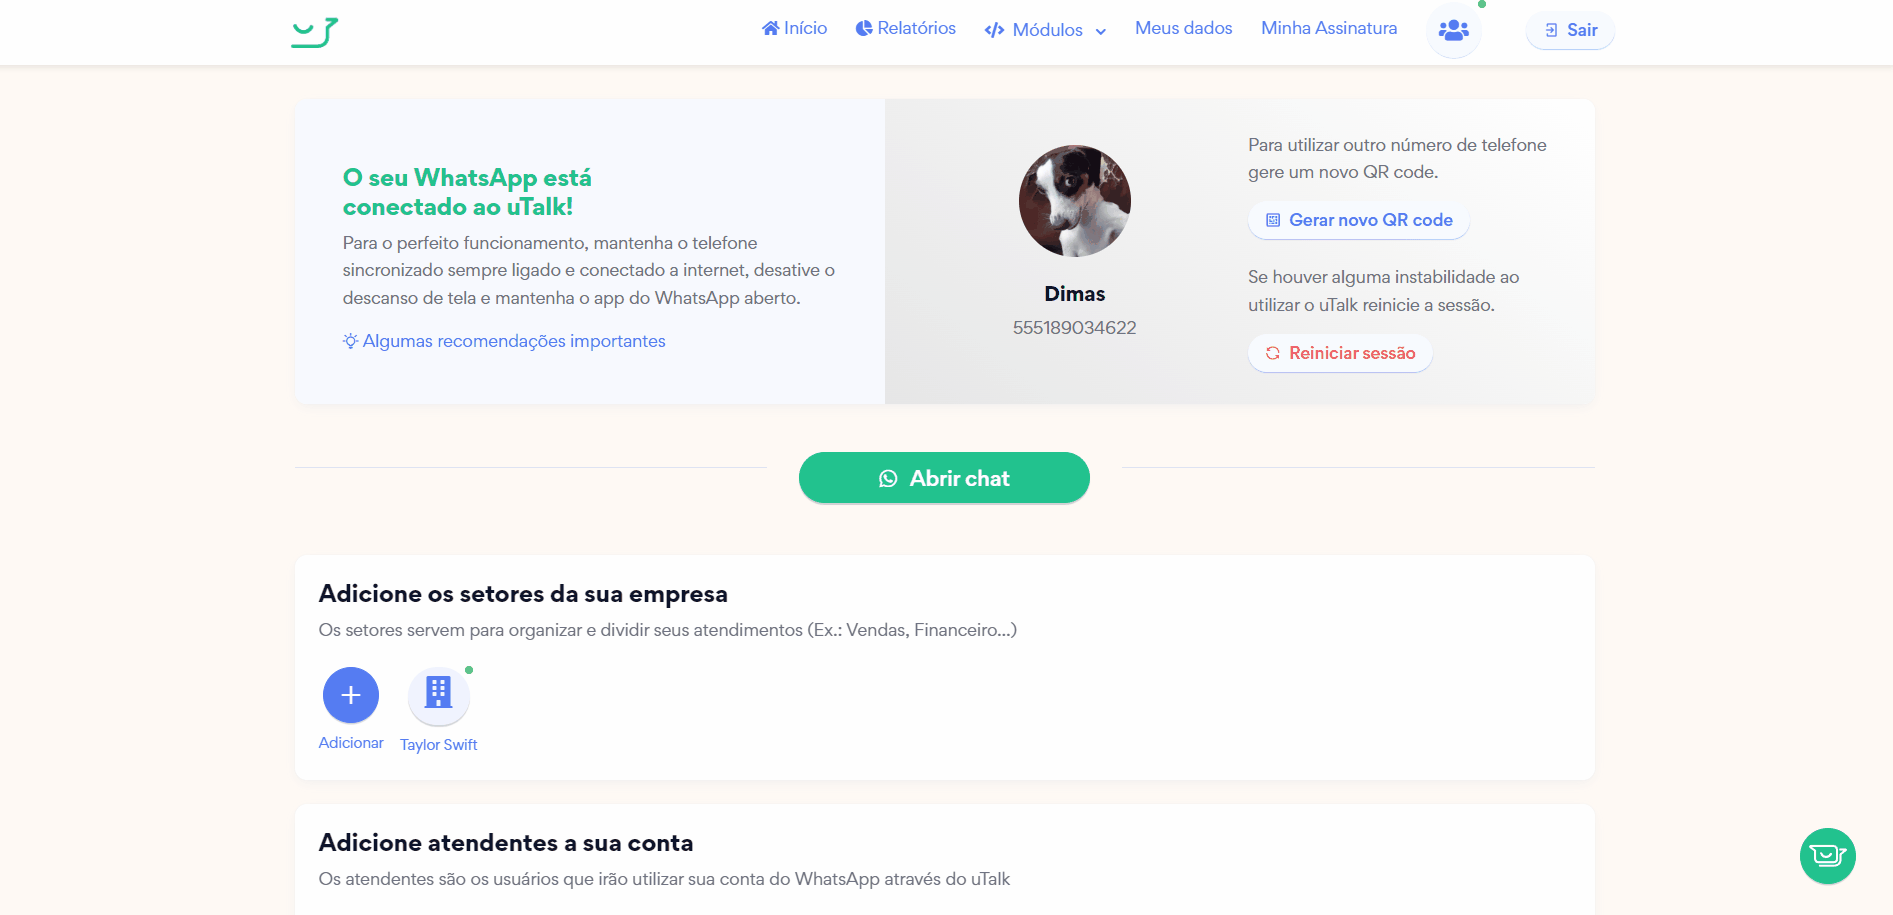Click the Taylor Swift sector label
The image size is (1893, 915).
pyautogui.click(x=439, y=745)
